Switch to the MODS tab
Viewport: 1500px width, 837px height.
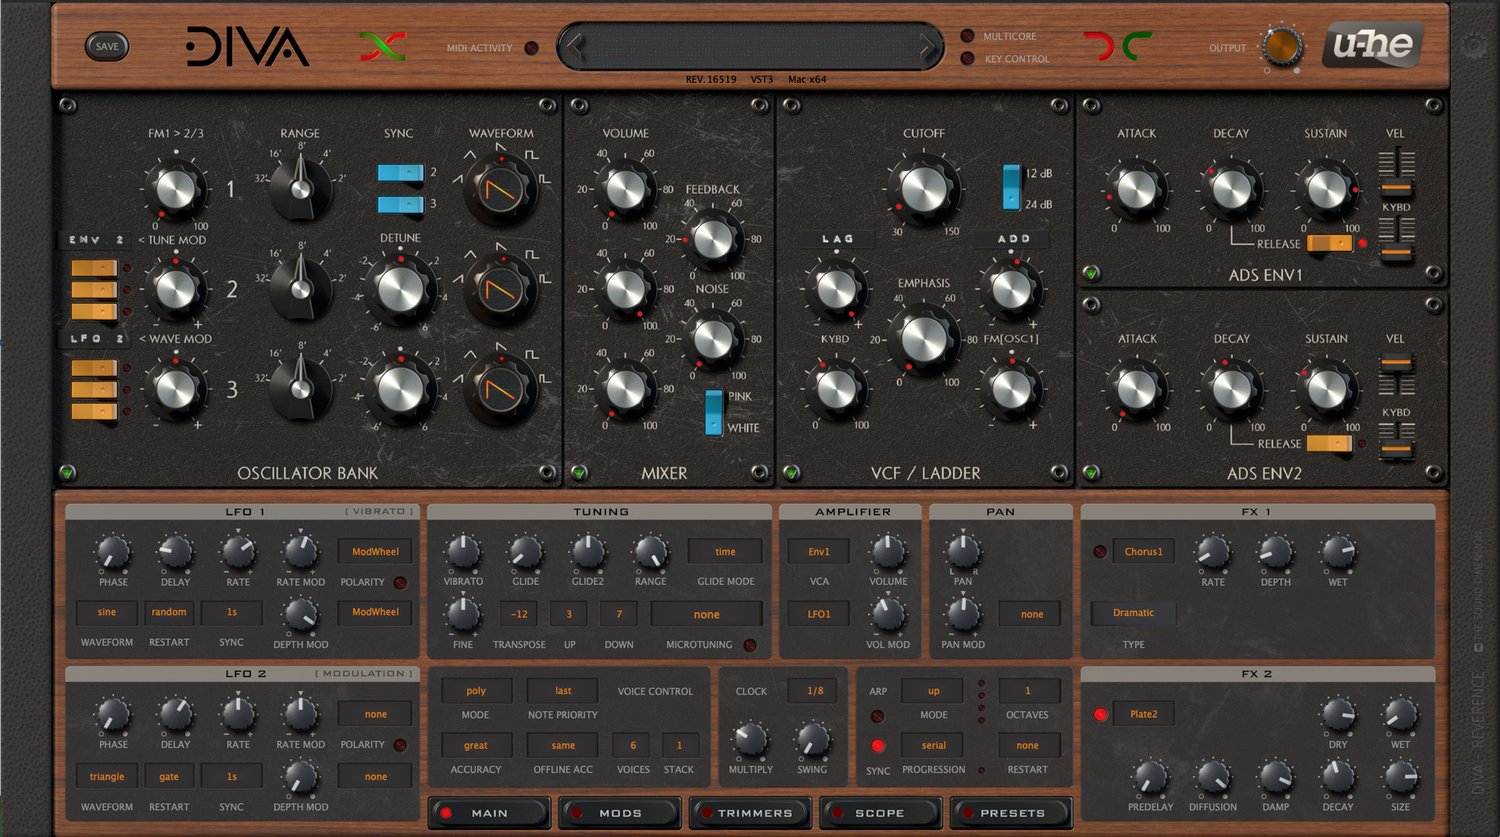click(620, 813)
